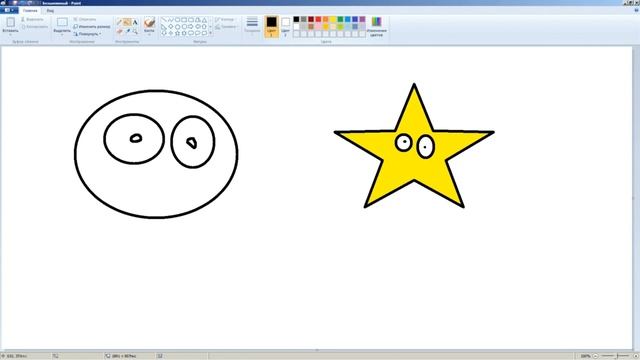The height and width of the screenshot is (360, 640).
Task: Choose the purple color swatch
Action: point(362,19)
